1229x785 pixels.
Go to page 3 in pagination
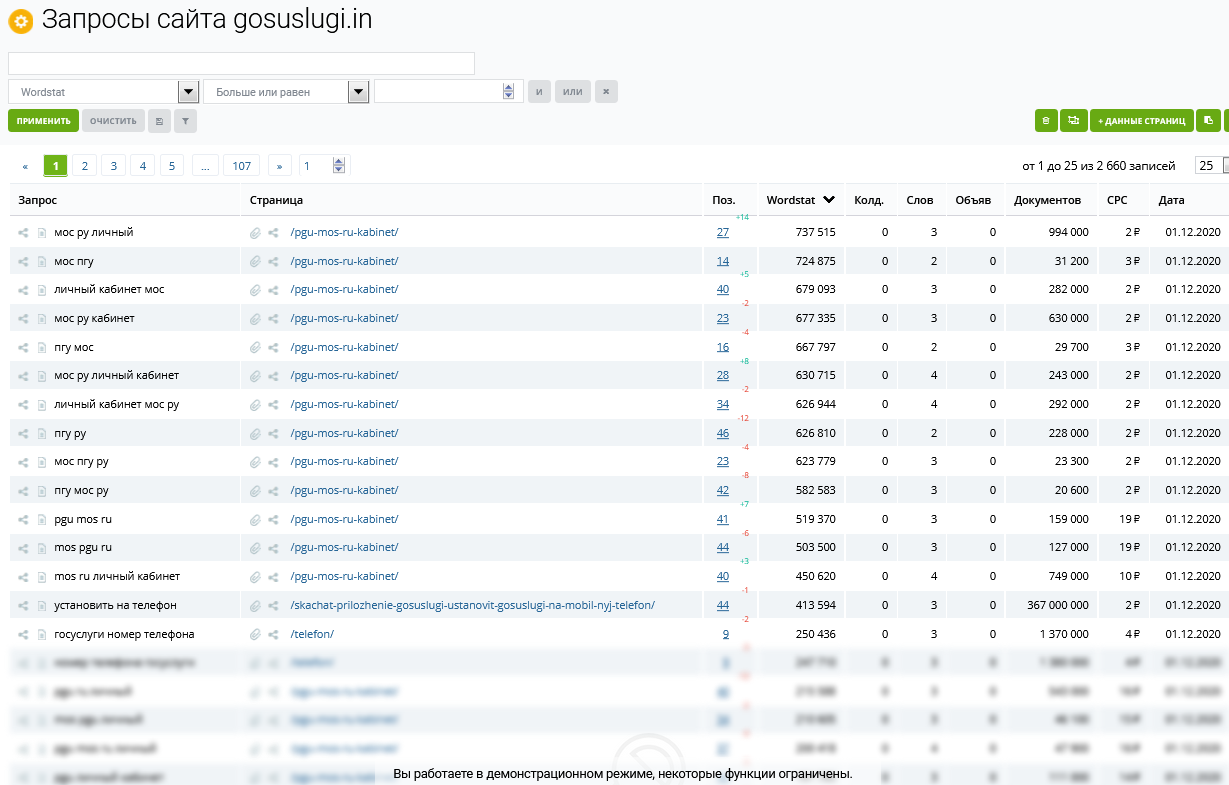[113, 166]
